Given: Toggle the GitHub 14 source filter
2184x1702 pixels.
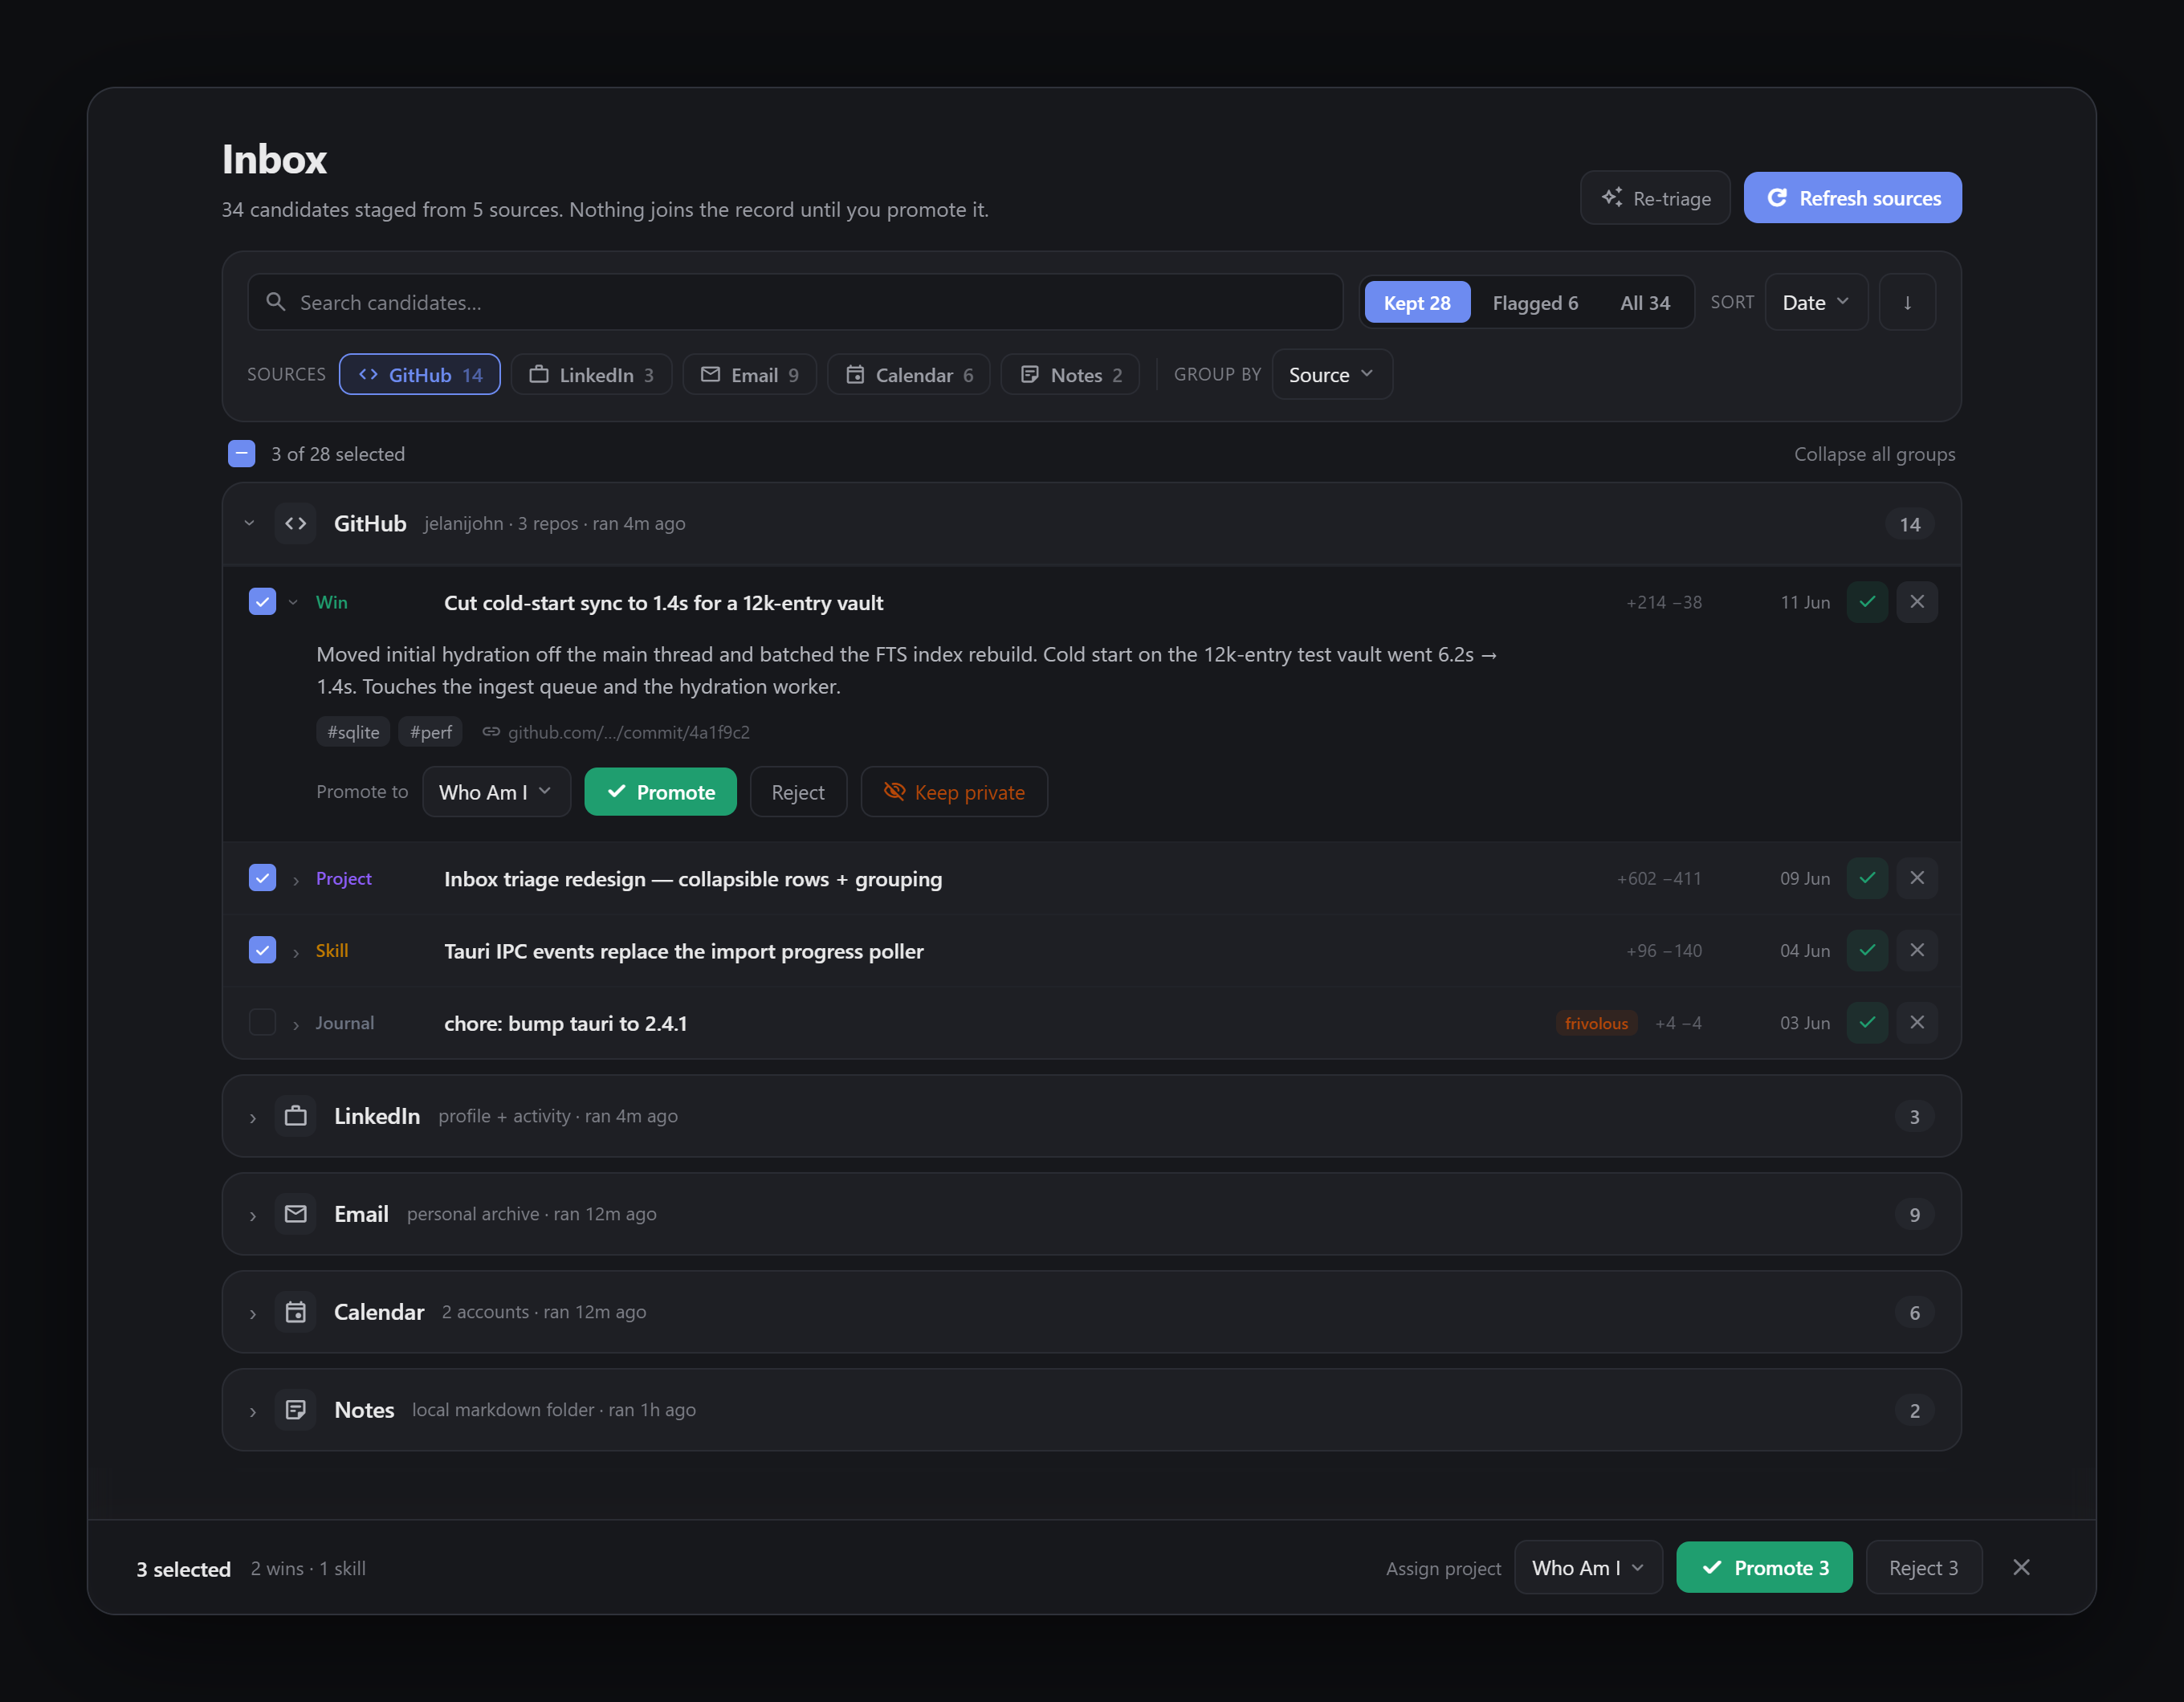Looking at the screenshot, I should (420, 374).
